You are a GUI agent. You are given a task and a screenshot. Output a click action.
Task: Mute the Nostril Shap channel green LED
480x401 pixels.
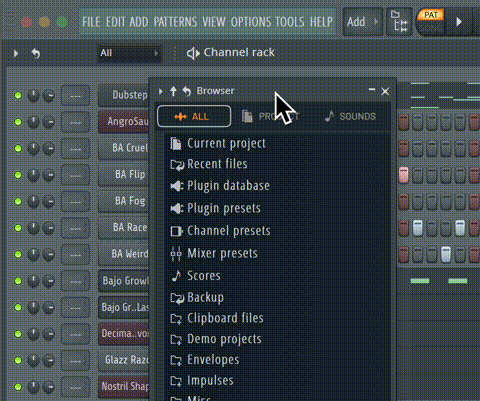[x=18, y=387]
